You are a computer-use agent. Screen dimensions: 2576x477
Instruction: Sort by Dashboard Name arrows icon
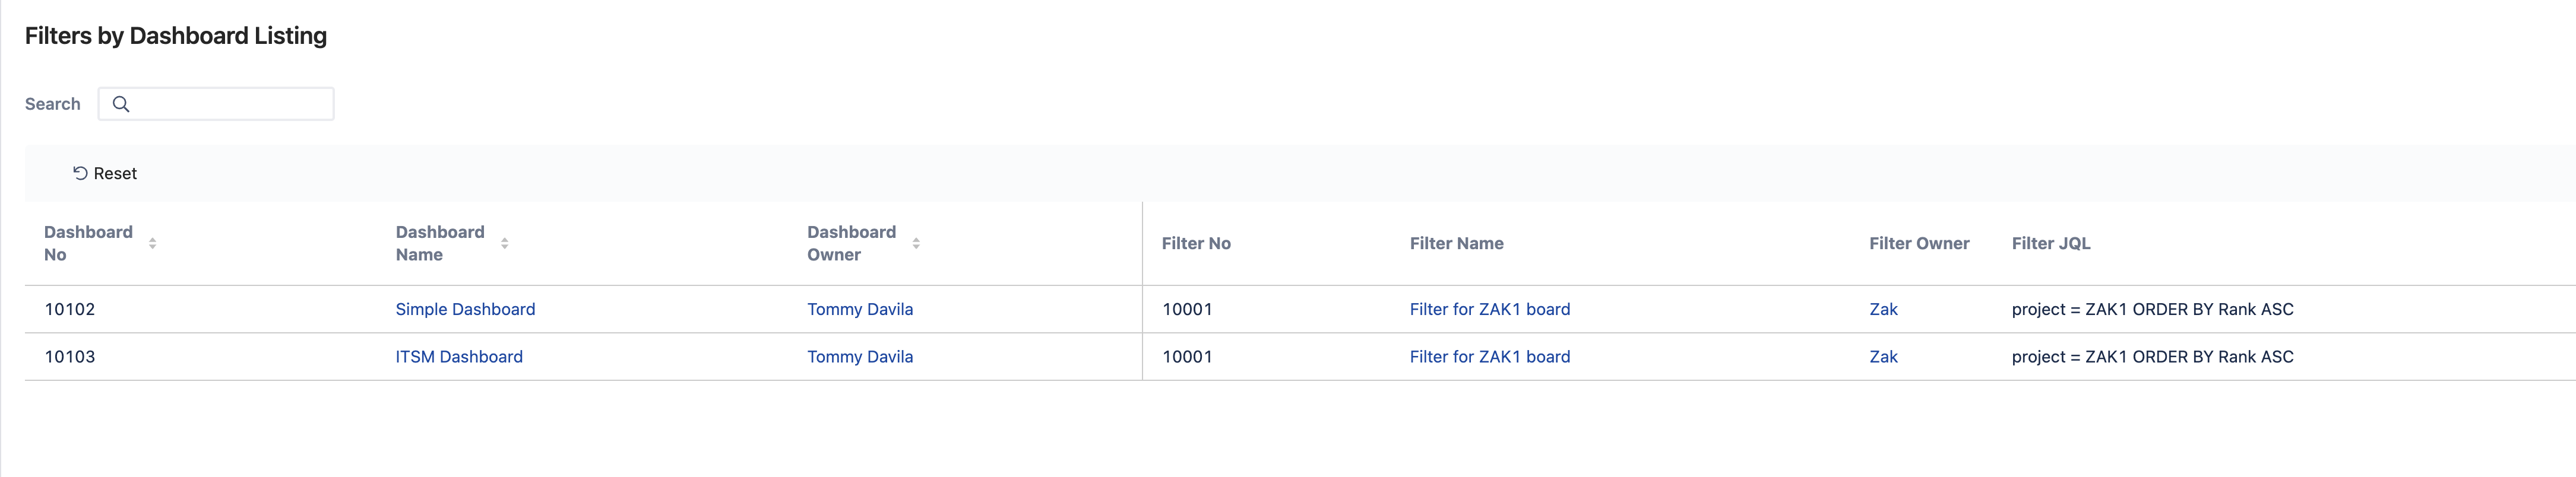click(504, 243)
